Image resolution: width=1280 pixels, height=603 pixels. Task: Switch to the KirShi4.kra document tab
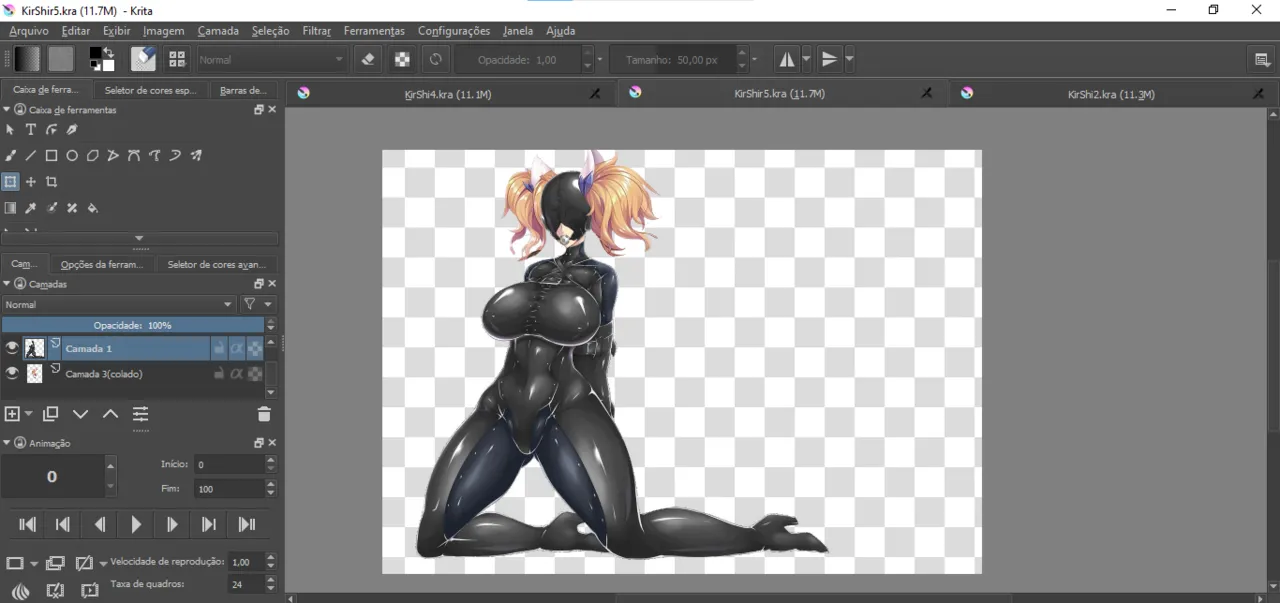click(448, 94)
